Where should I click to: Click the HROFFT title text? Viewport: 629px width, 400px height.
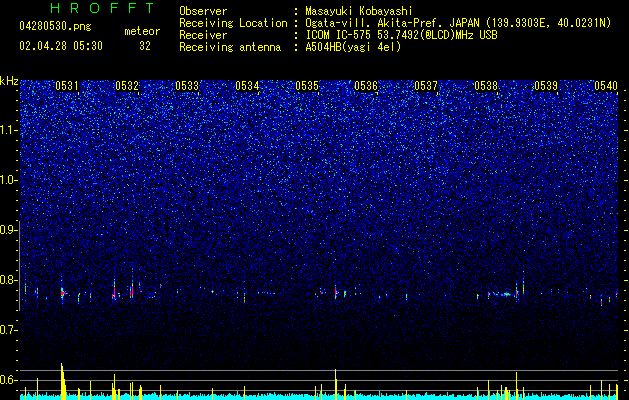[x=103, y=8]
